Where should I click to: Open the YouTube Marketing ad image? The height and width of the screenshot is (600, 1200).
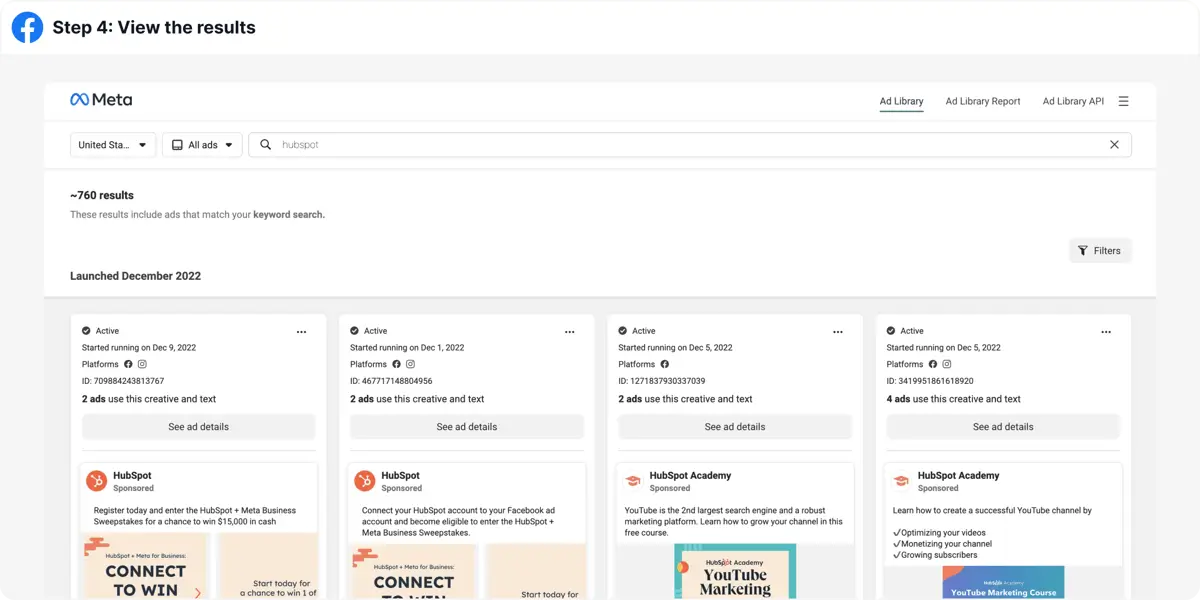pos(735,571)
